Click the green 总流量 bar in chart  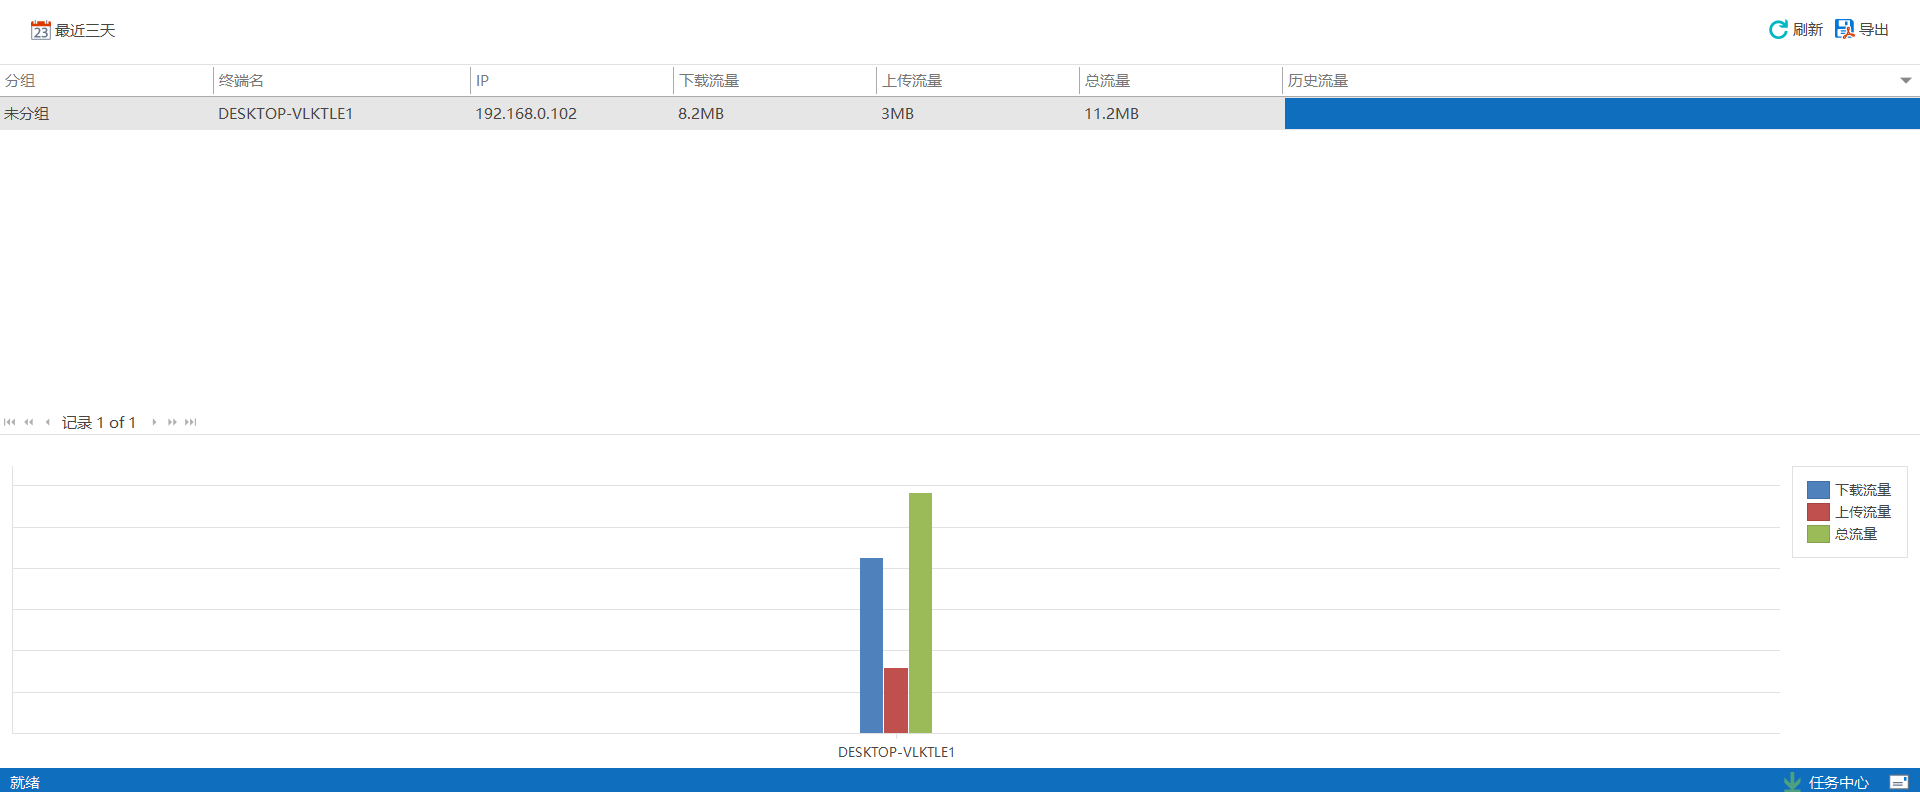[x=920, y=612]
